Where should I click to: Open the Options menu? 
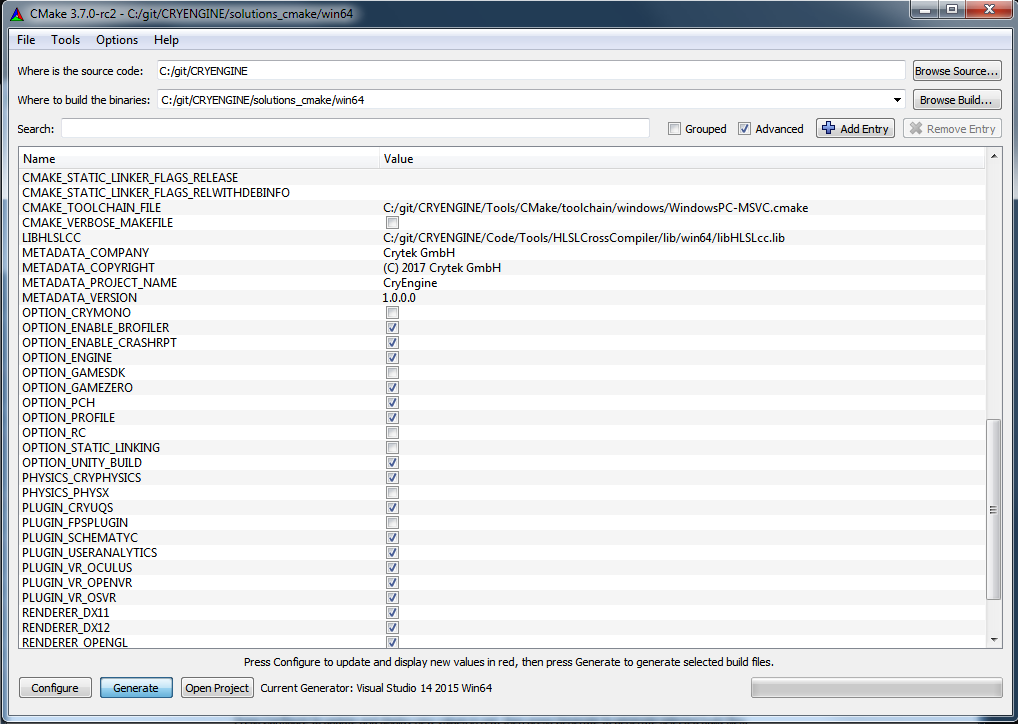tap(117, 40)
